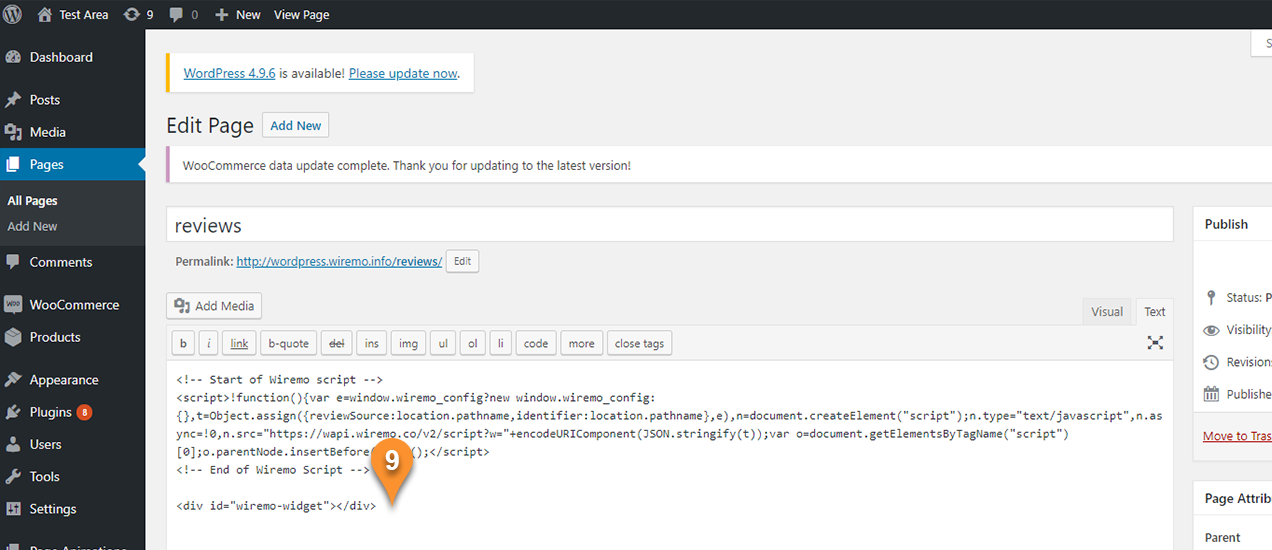Open Media library in sidebar
The height and width of the screenshot is (550, 1272).
click(x=72, y=132)
